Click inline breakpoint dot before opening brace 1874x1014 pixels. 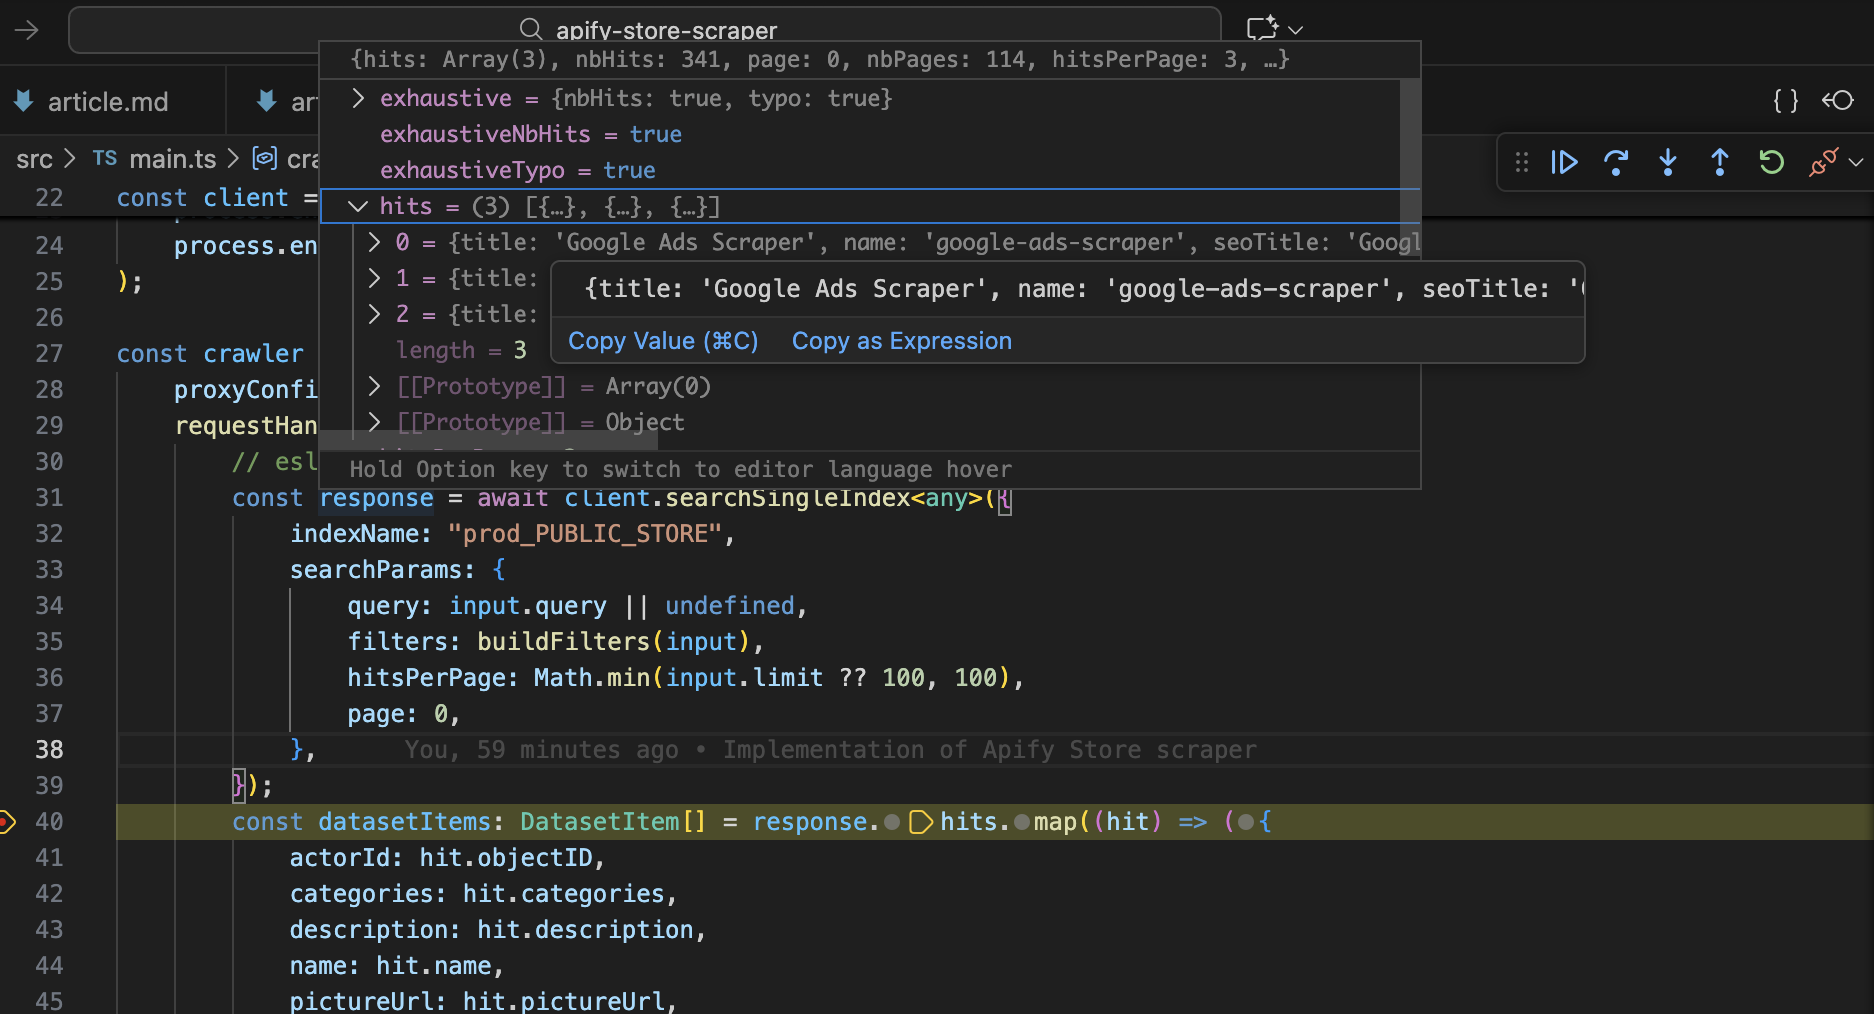[1246, 822]
